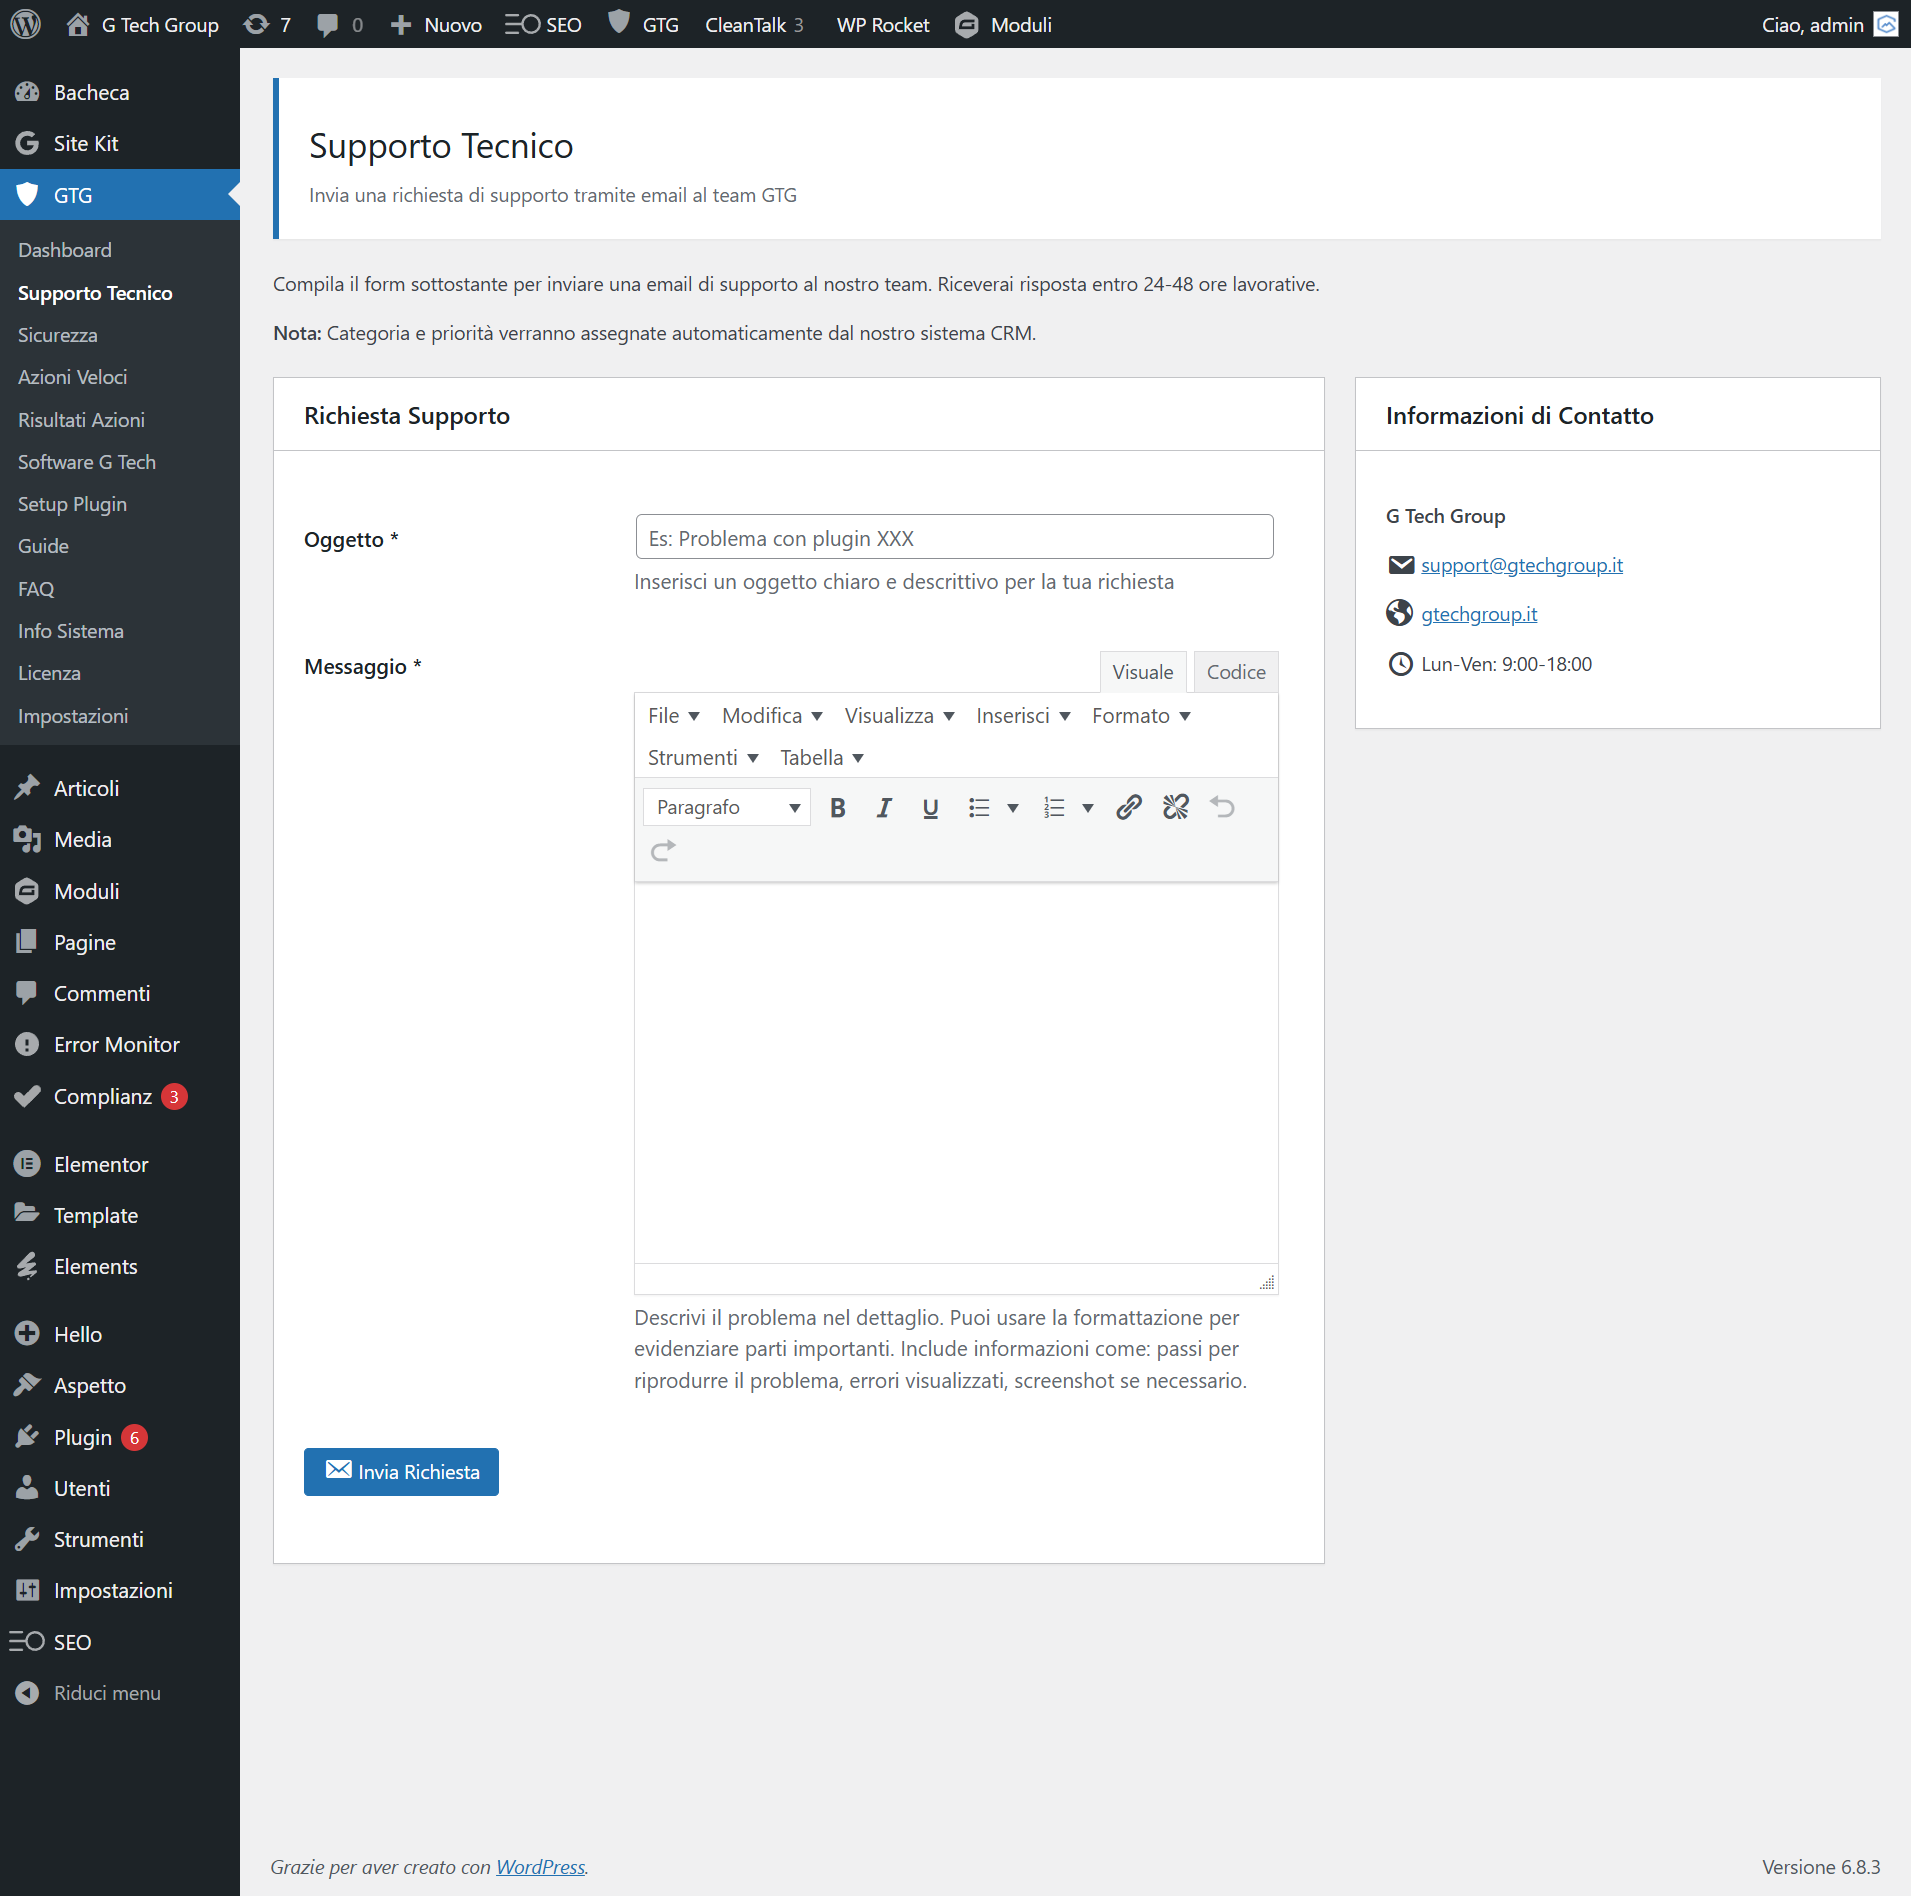Open the Inserisci editor menu
The width and height of the screenshot is (1911, 1896).
tap(1023, 716)
